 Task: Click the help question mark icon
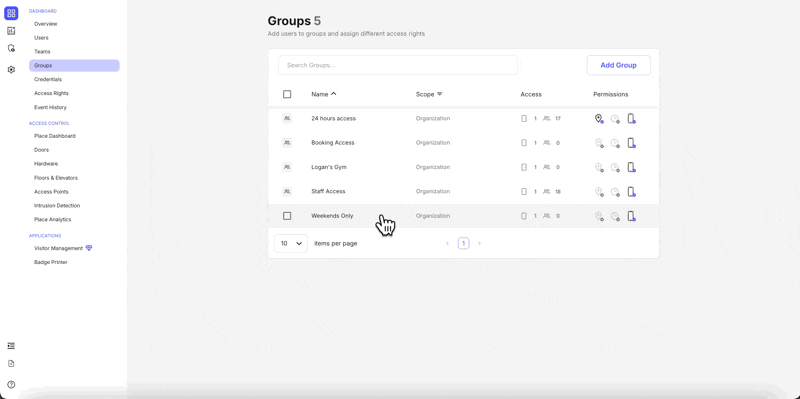tap(11, 385)
